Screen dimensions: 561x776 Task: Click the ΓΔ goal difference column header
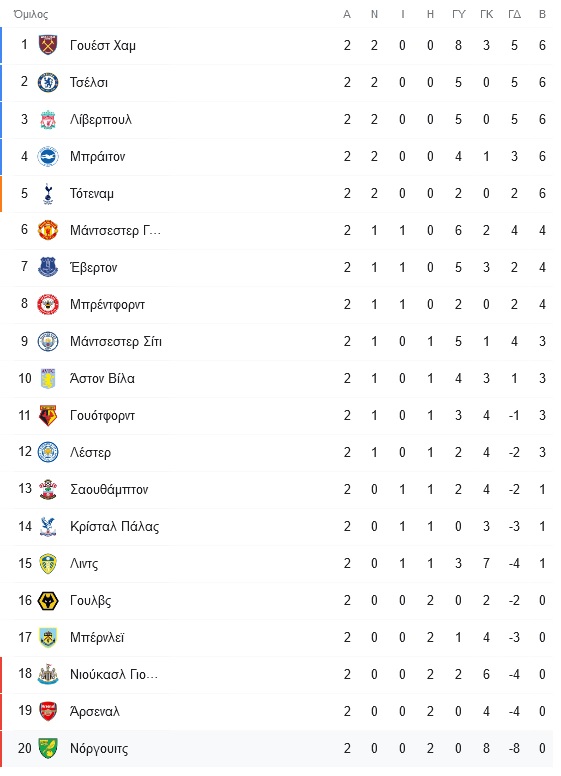pyautogui.click(x=514, y=14)
